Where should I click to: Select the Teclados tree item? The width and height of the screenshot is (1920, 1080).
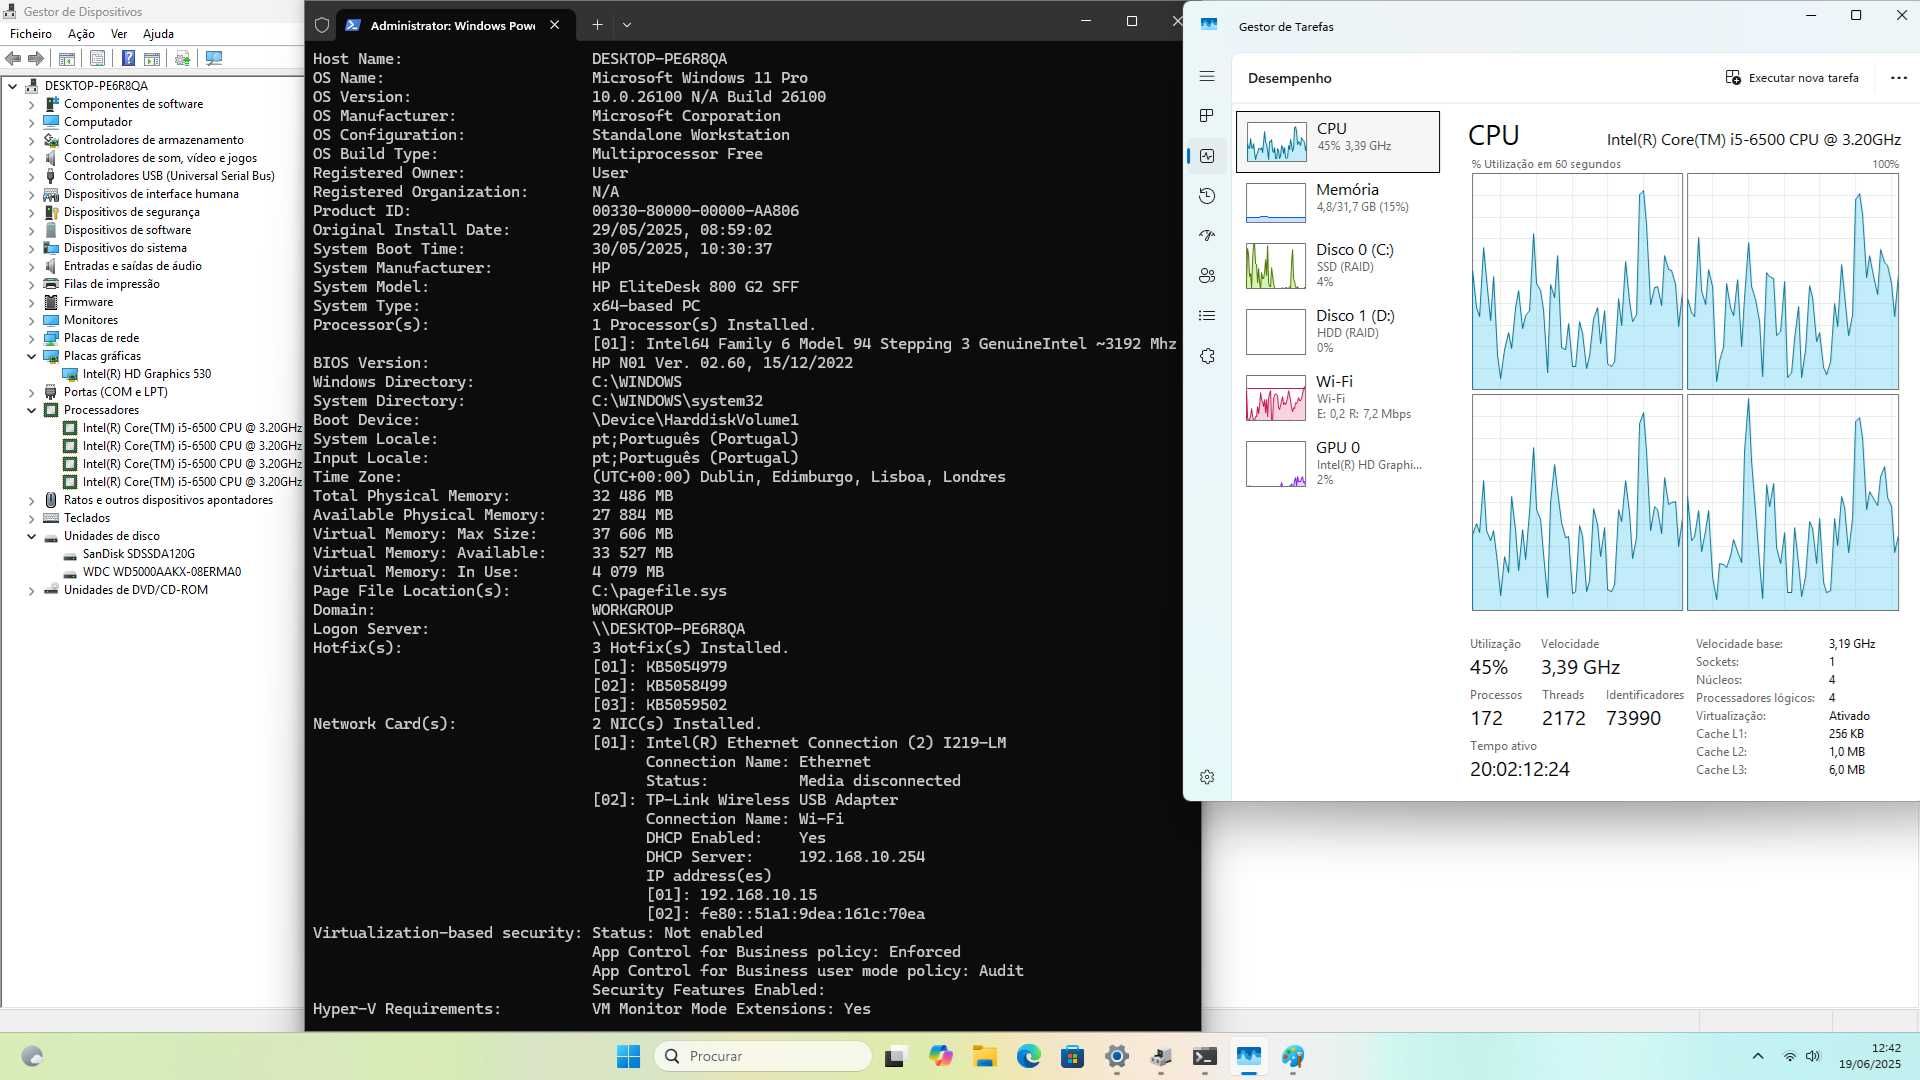[86, 518]
